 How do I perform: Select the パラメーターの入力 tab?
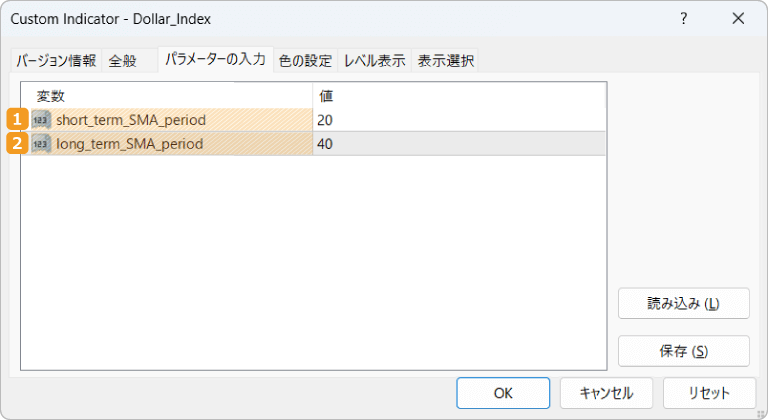[x=214, y=60]
